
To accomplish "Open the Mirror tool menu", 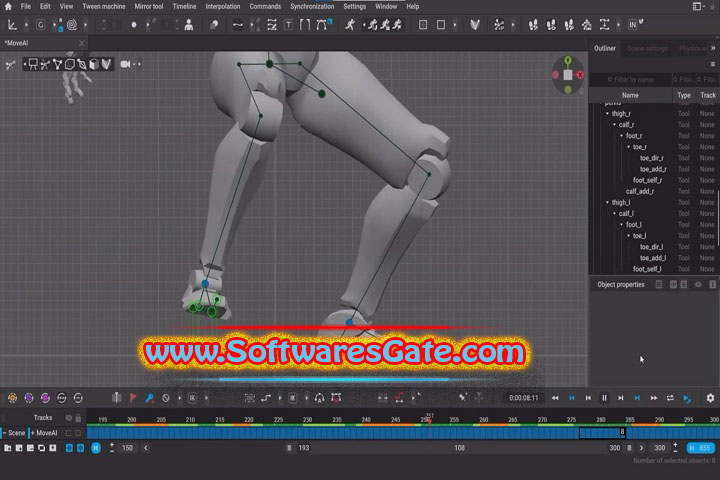I will (x=149, y=6).
